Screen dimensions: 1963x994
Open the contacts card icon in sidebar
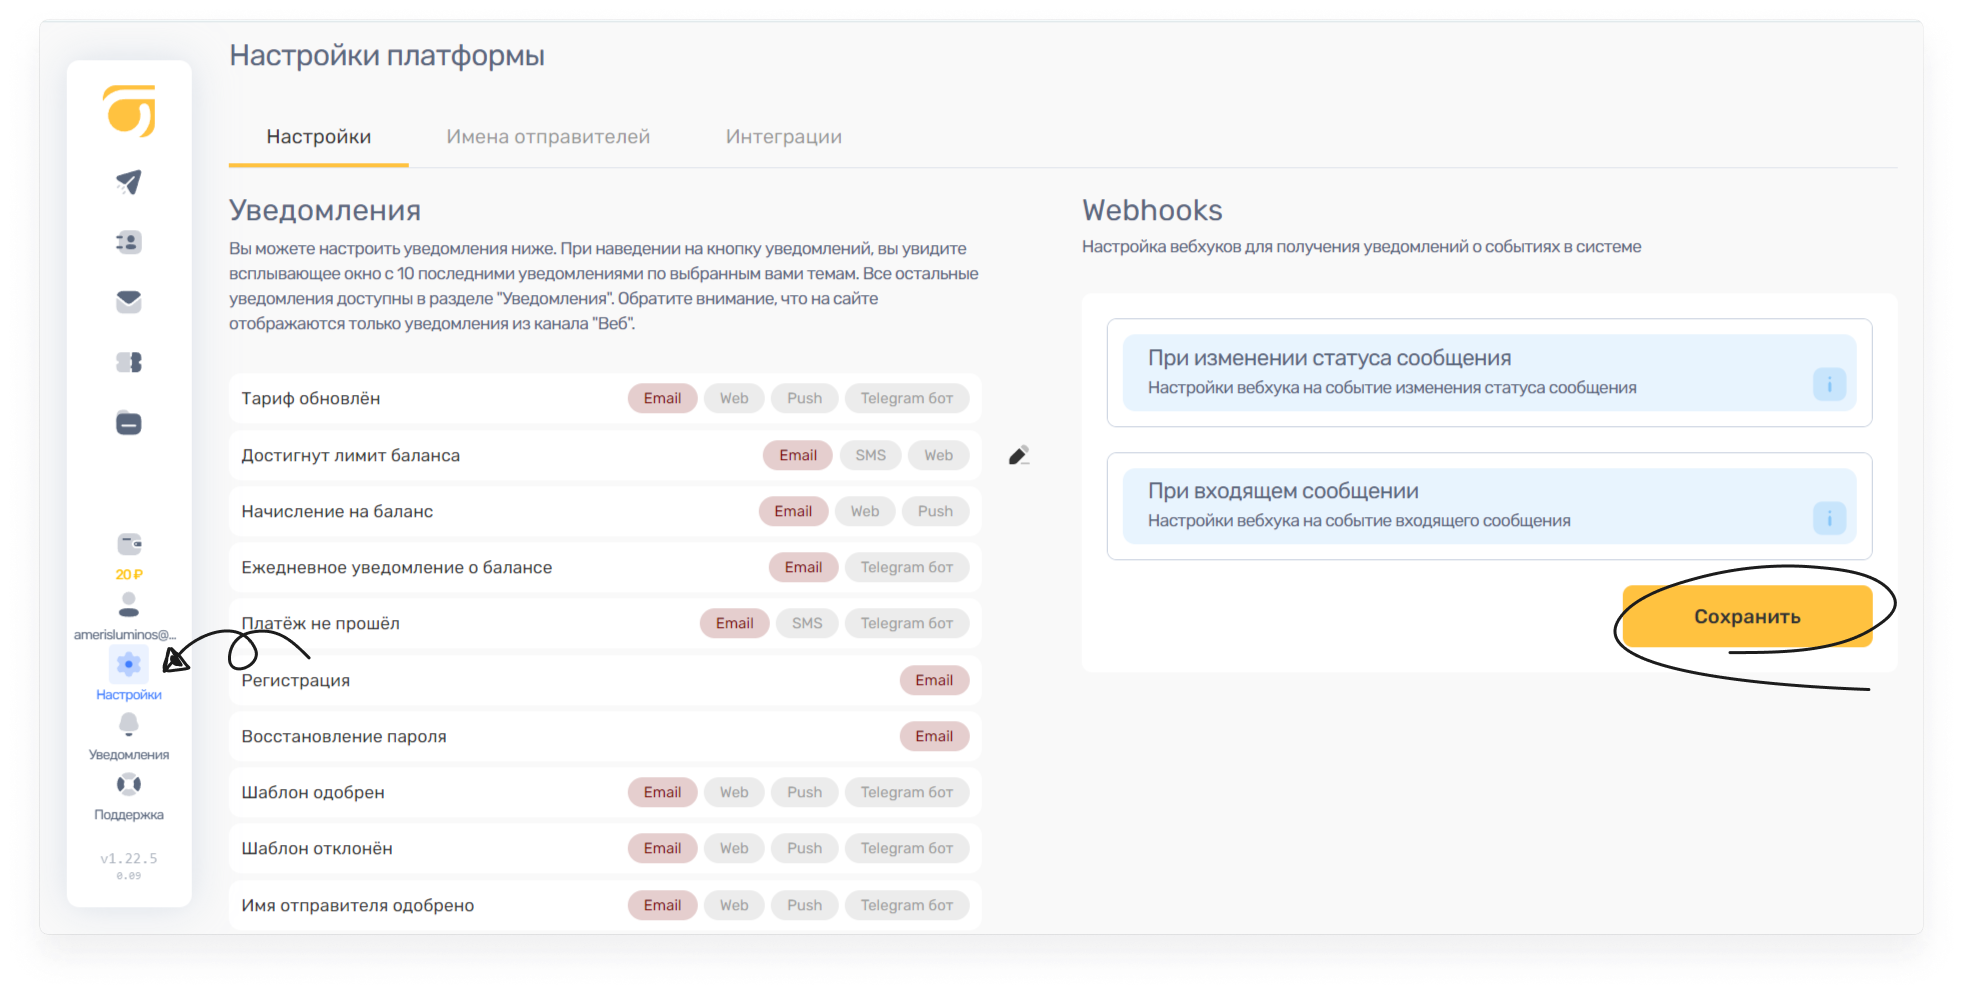point(129,242)
